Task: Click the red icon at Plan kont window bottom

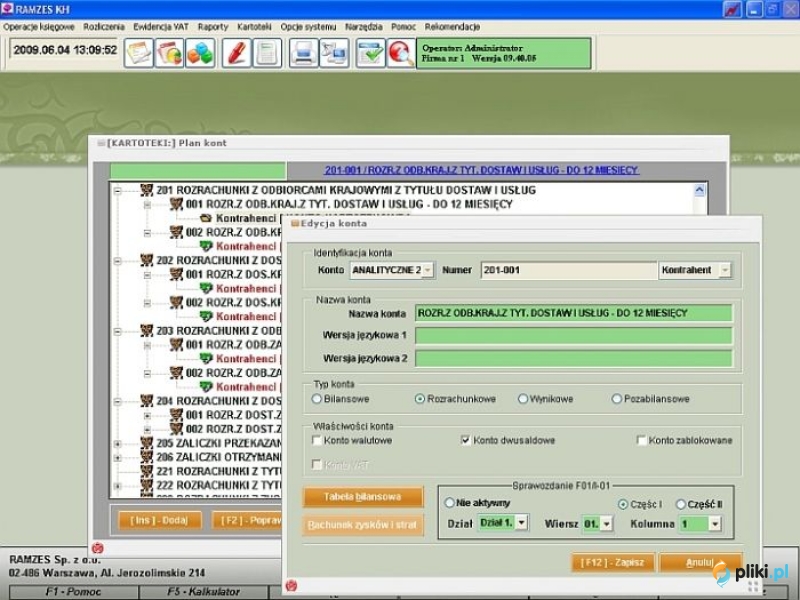Action: click(98, 548)
